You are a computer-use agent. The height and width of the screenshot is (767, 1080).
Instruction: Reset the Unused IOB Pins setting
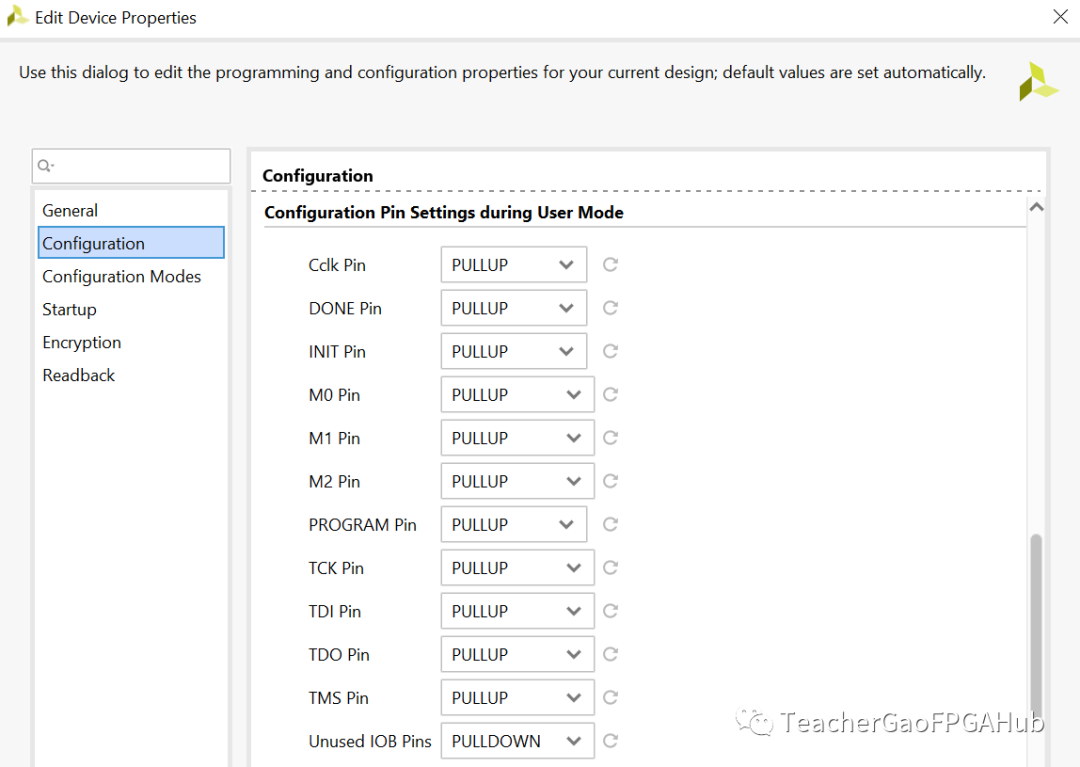[x=610, y=741]
